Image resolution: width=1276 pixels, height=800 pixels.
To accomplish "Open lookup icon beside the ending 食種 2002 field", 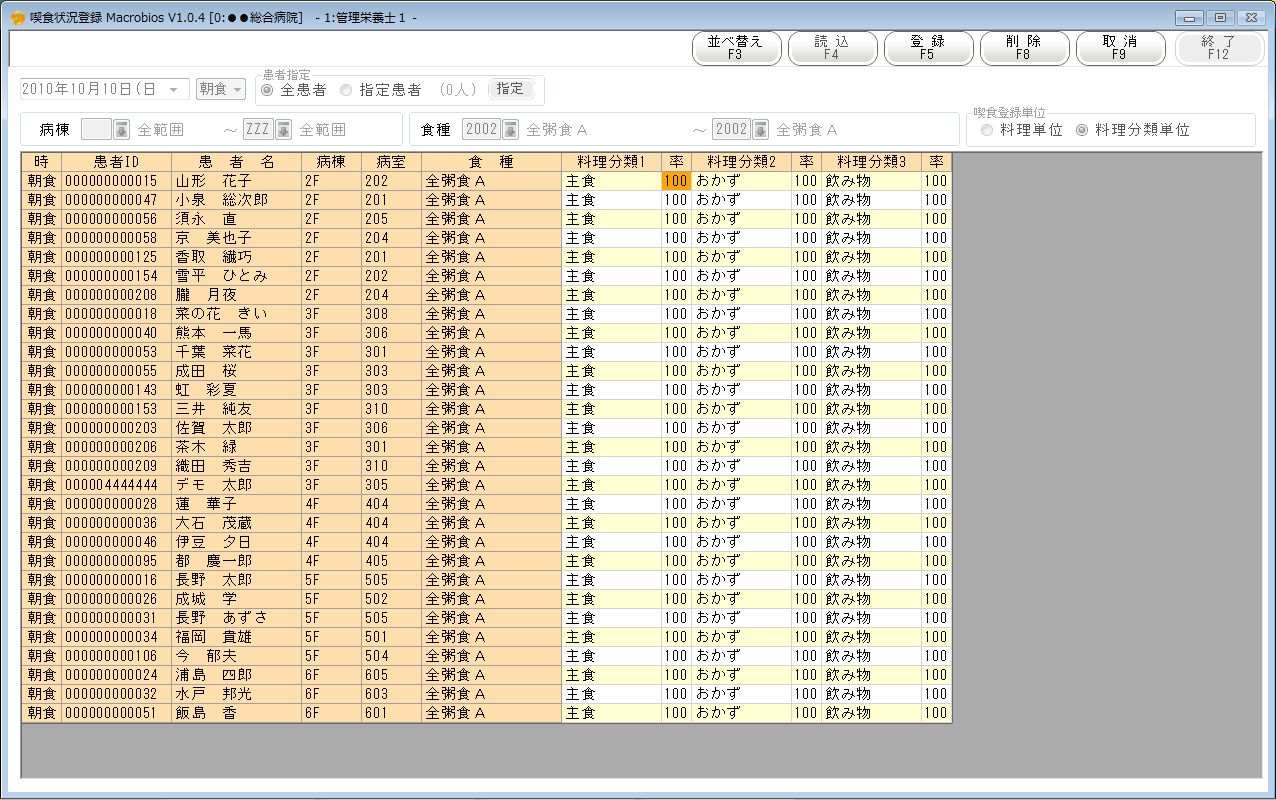I will click(760, 129).
